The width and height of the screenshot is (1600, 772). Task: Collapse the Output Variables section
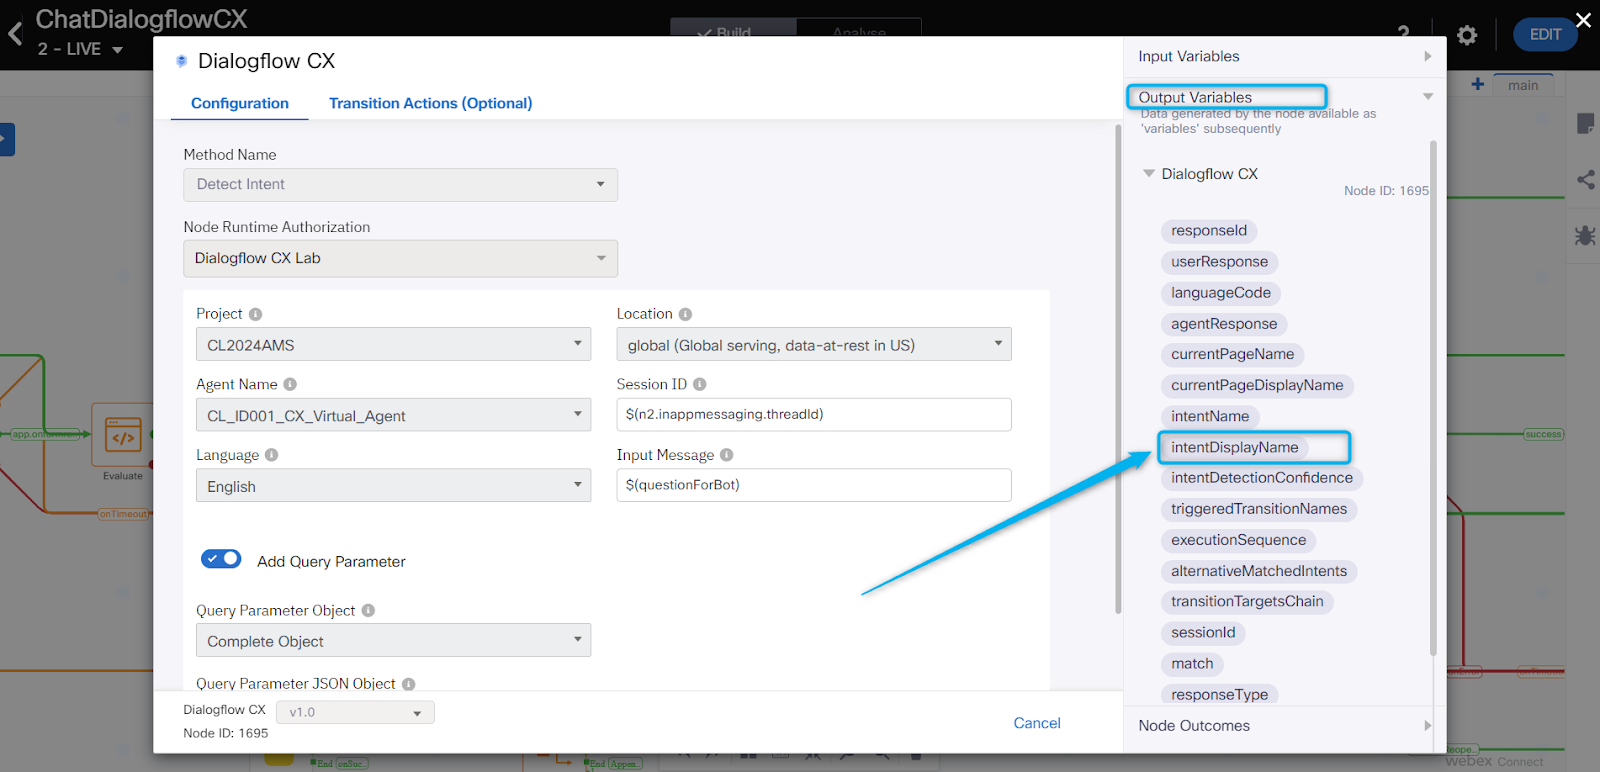(1428, 97)
